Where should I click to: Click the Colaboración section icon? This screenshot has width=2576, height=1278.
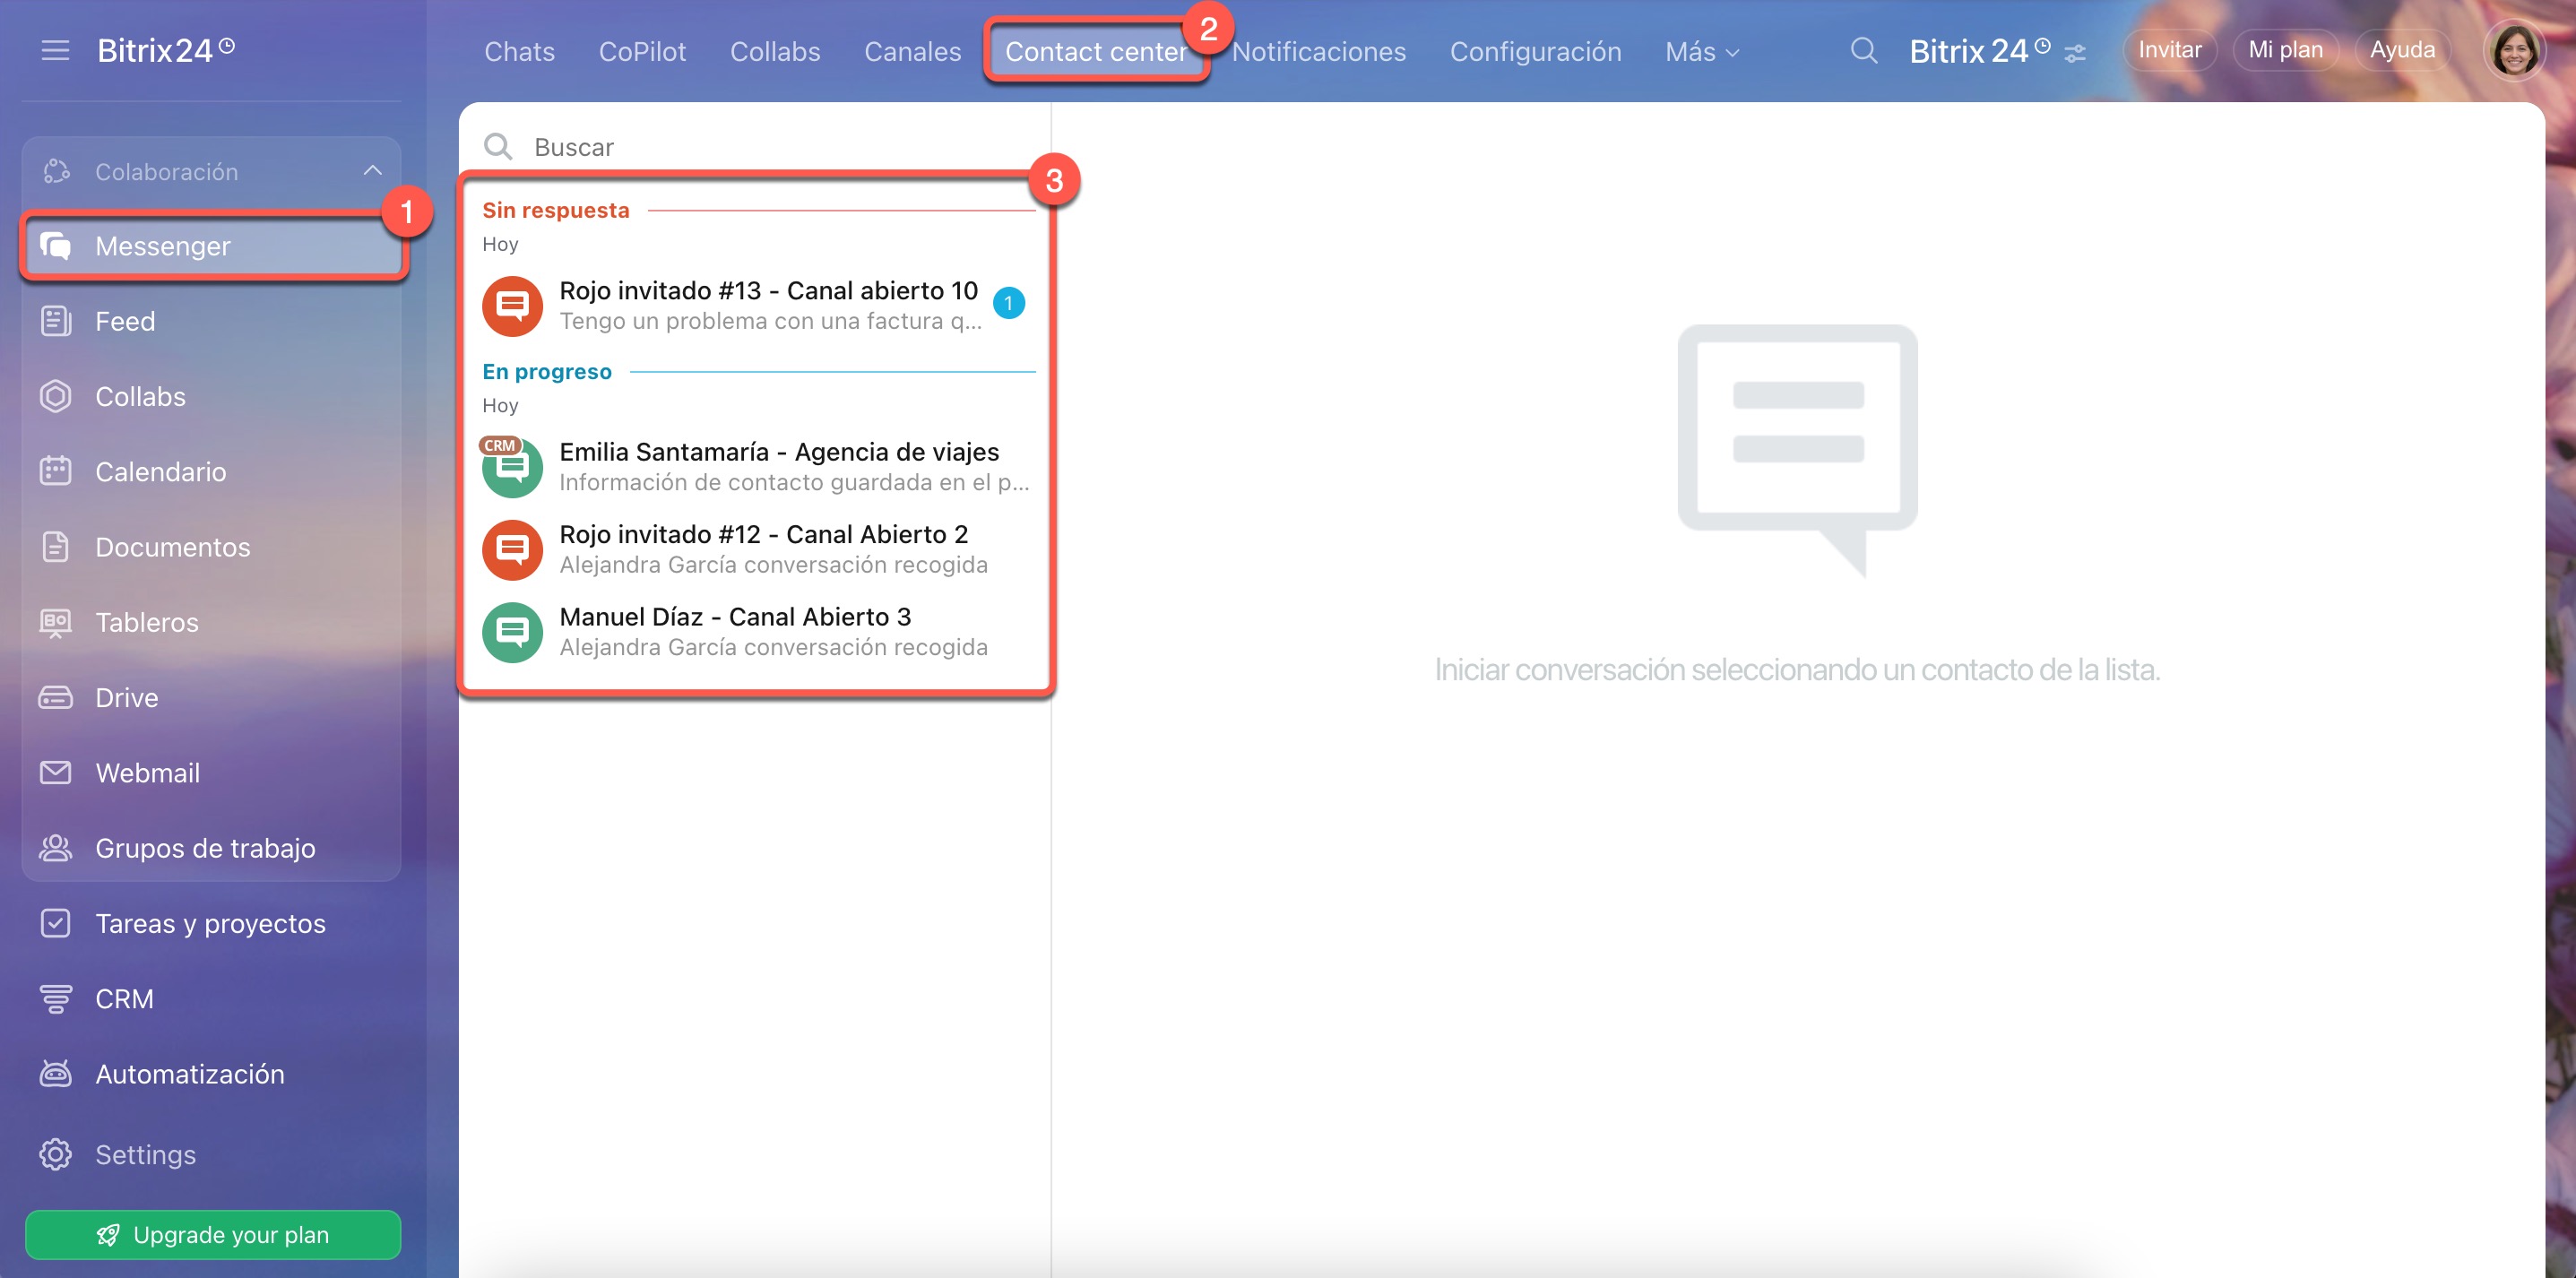[x=56, y=172]
